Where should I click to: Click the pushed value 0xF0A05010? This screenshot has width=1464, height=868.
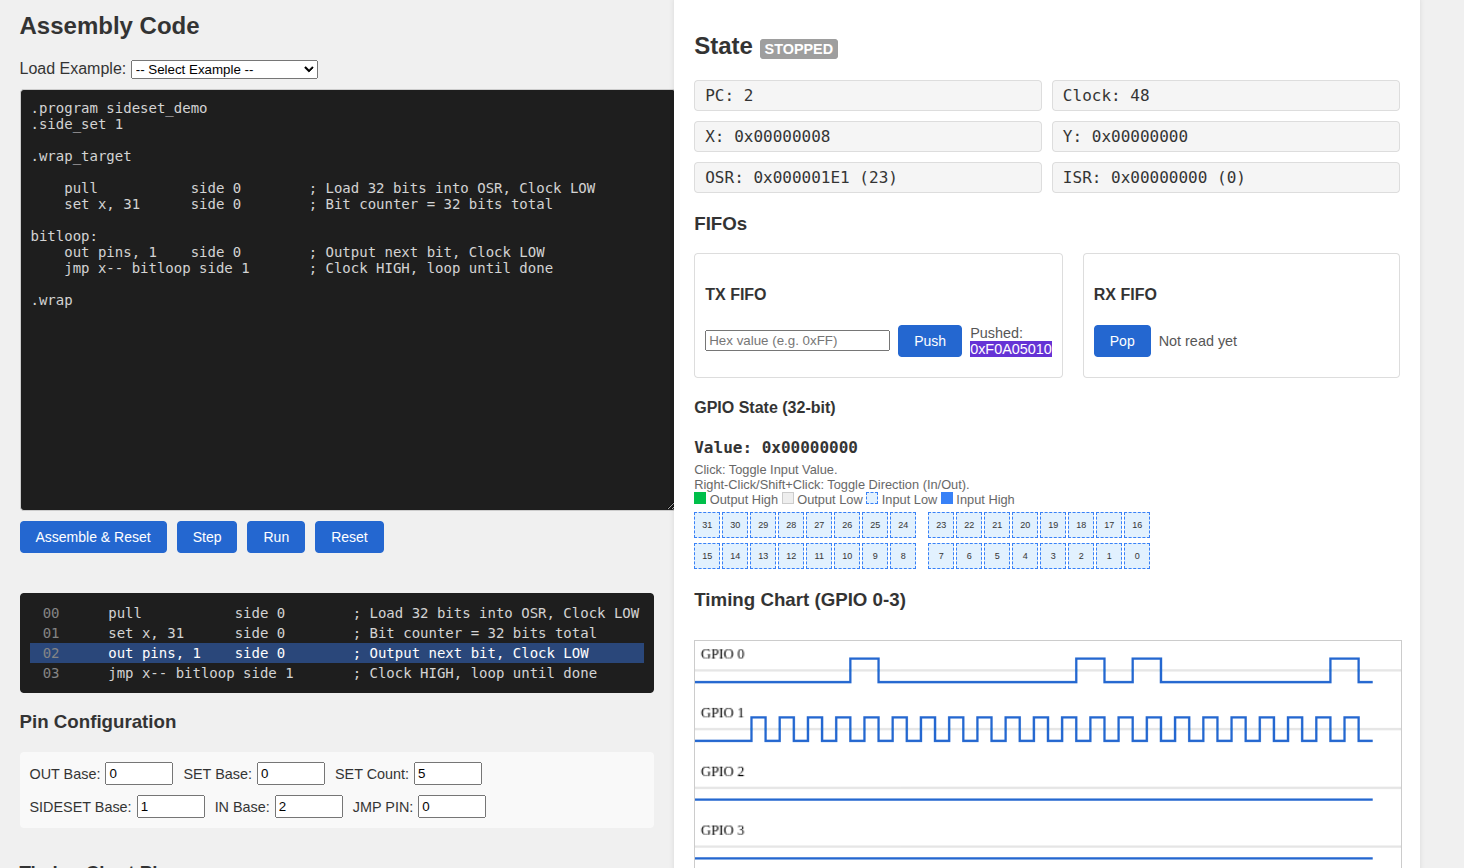pyautogui.click(x=1010, y=348)
